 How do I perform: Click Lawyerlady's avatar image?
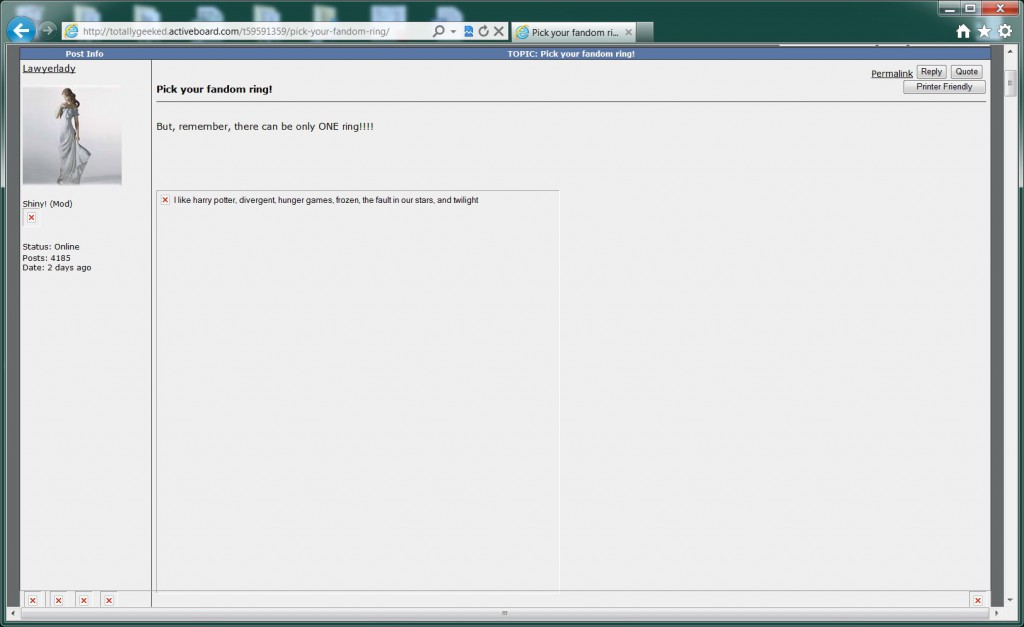coord(71,135)
